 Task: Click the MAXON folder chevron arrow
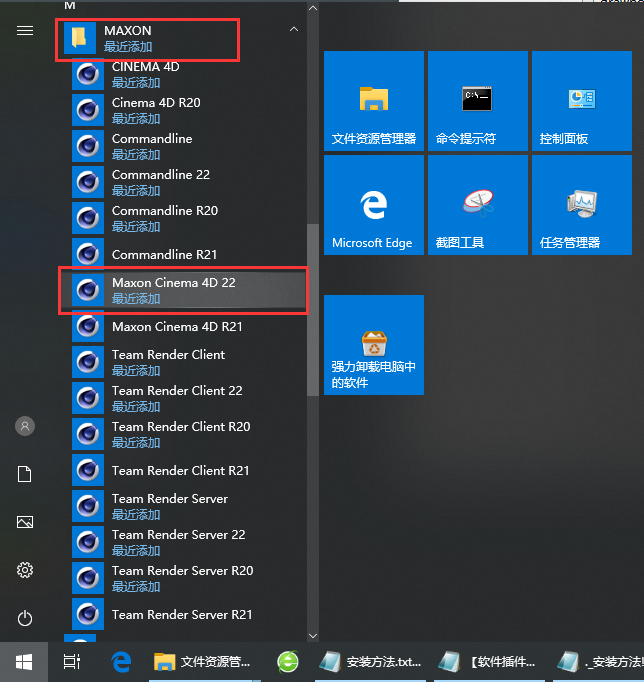(x=293, y=30)
